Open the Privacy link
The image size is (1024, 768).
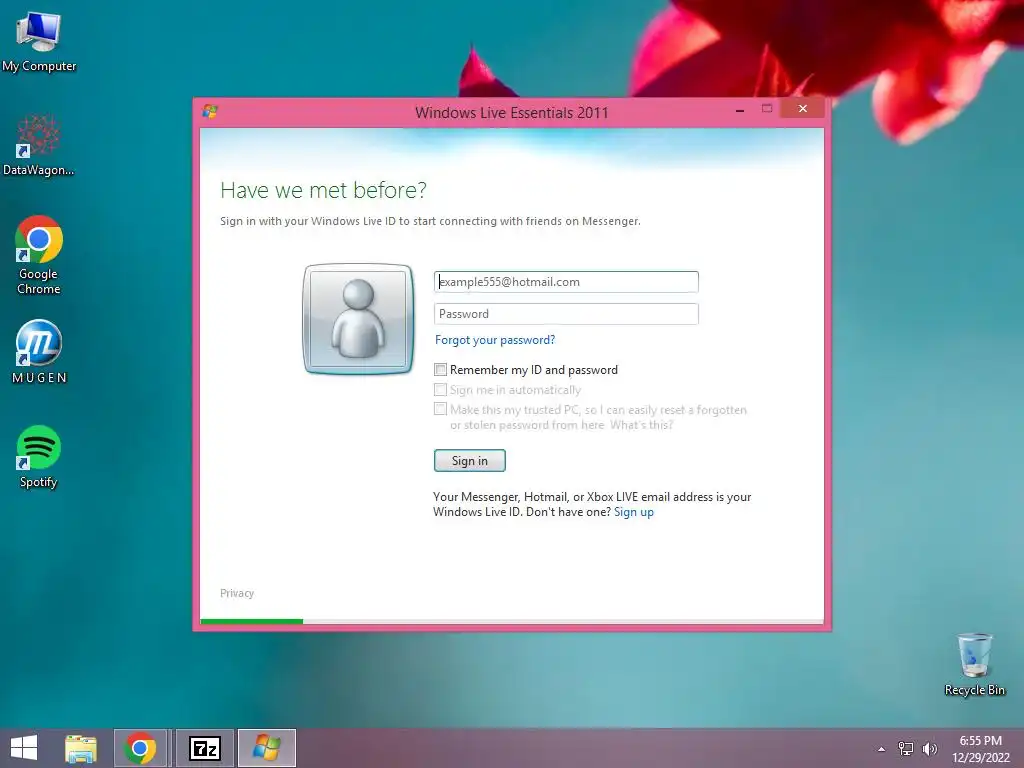coord(237,593)
